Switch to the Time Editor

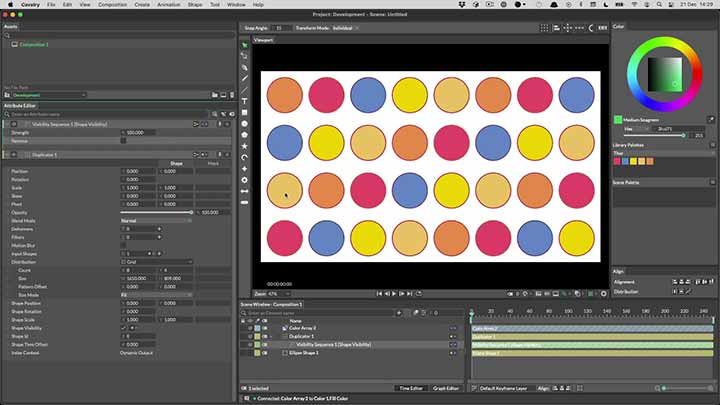pos(411,388)
